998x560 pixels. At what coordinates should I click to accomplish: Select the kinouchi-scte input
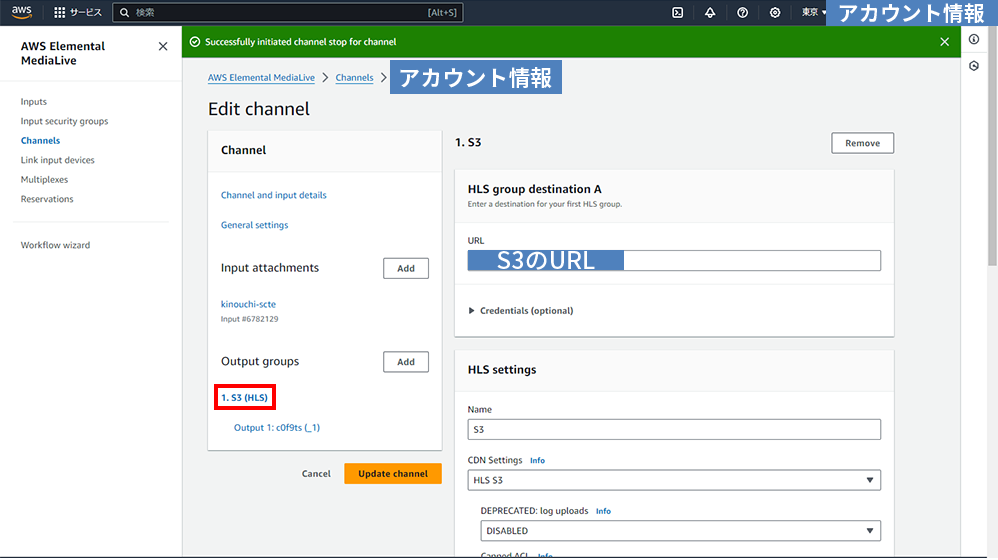coord(248,304)
